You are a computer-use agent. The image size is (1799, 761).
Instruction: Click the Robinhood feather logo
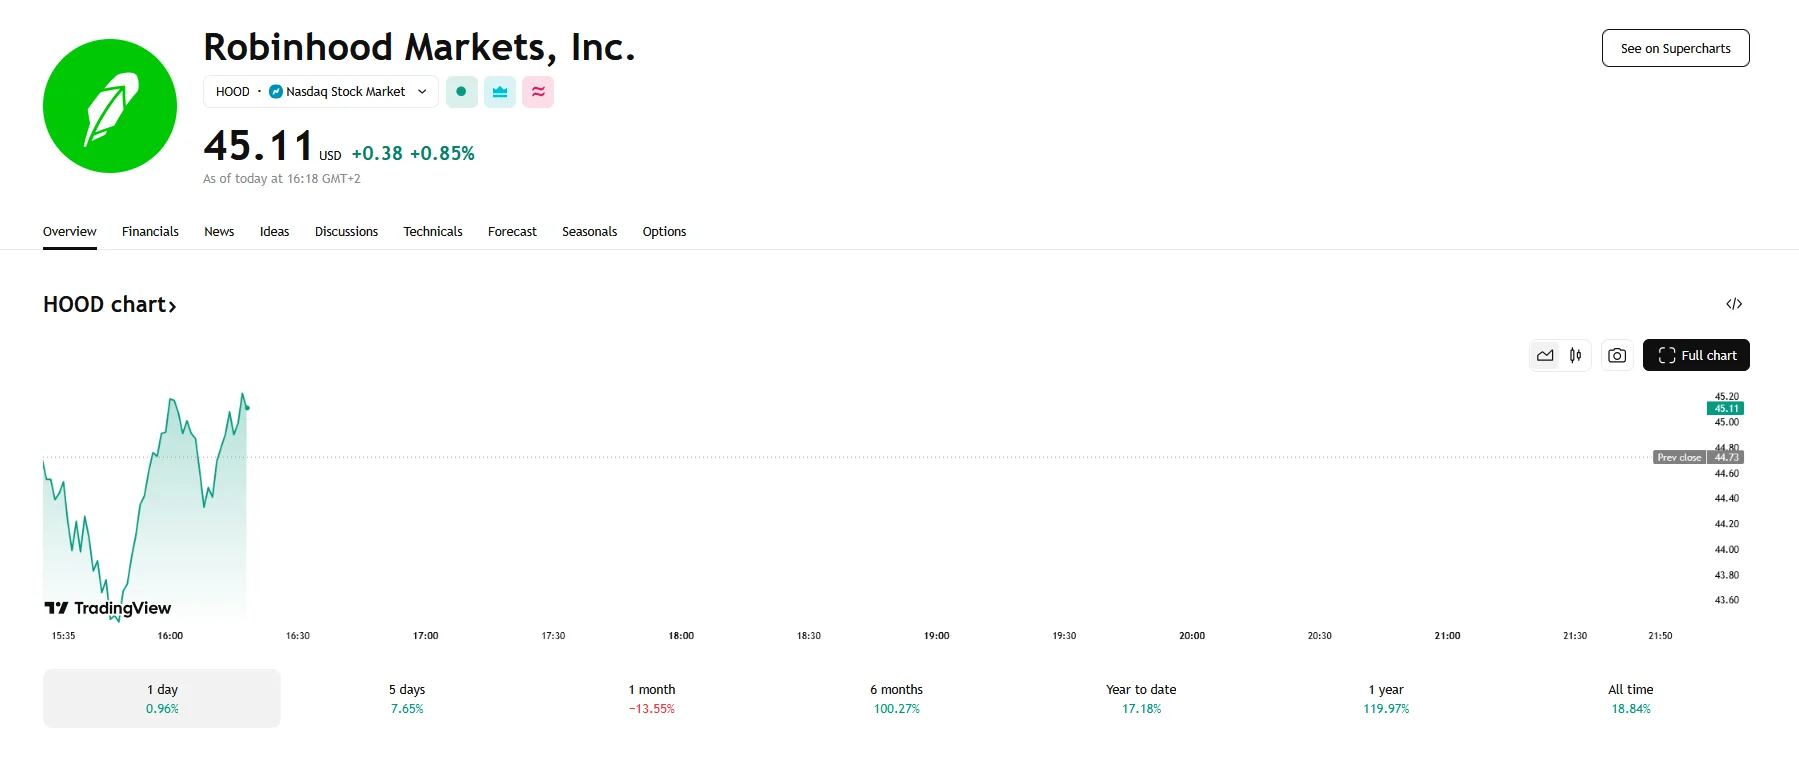pos(110,106)
